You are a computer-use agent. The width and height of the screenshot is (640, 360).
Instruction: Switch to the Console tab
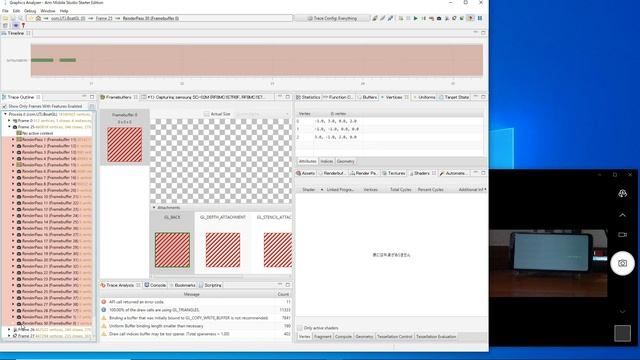[155, 285]
